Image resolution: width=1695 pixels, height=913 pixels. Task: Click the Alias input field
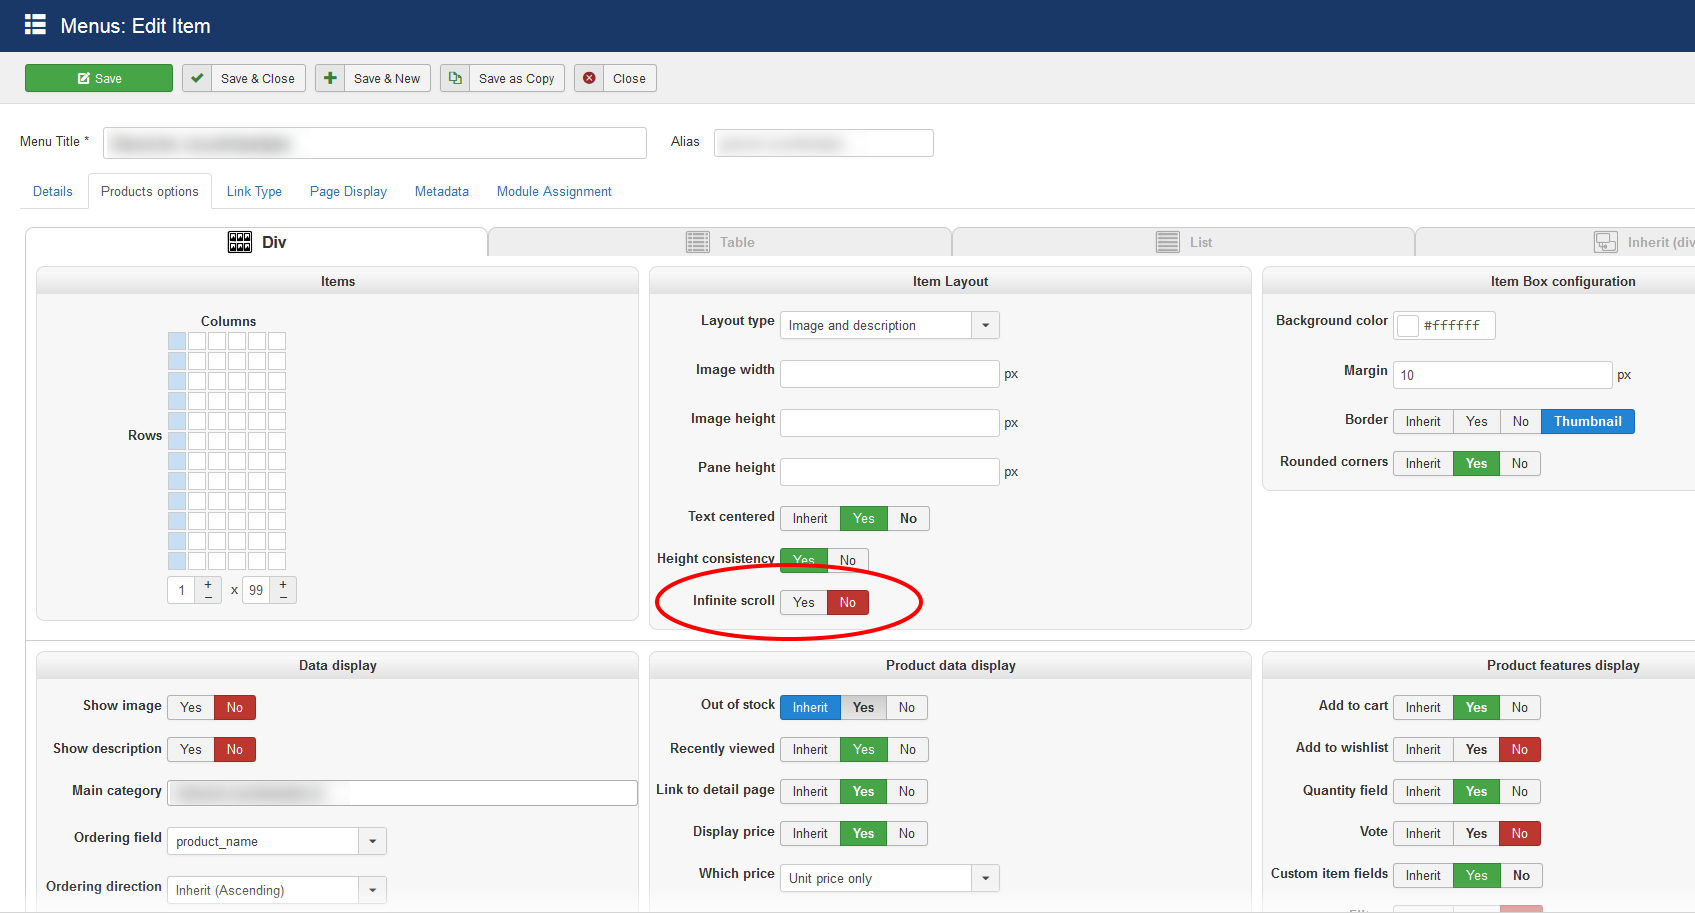(x=824, y=143)
